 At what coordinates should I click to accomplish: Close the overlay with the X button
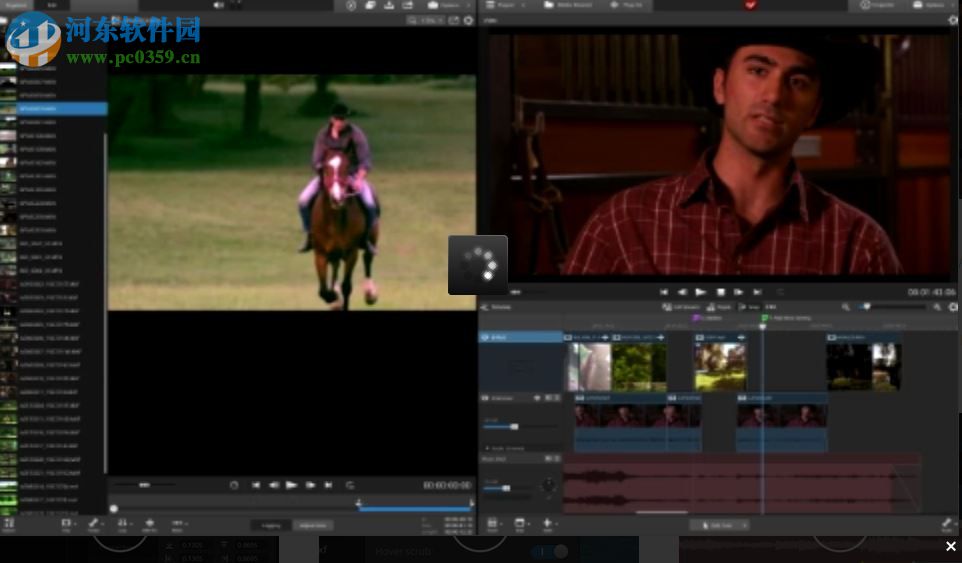pos(950,546)
